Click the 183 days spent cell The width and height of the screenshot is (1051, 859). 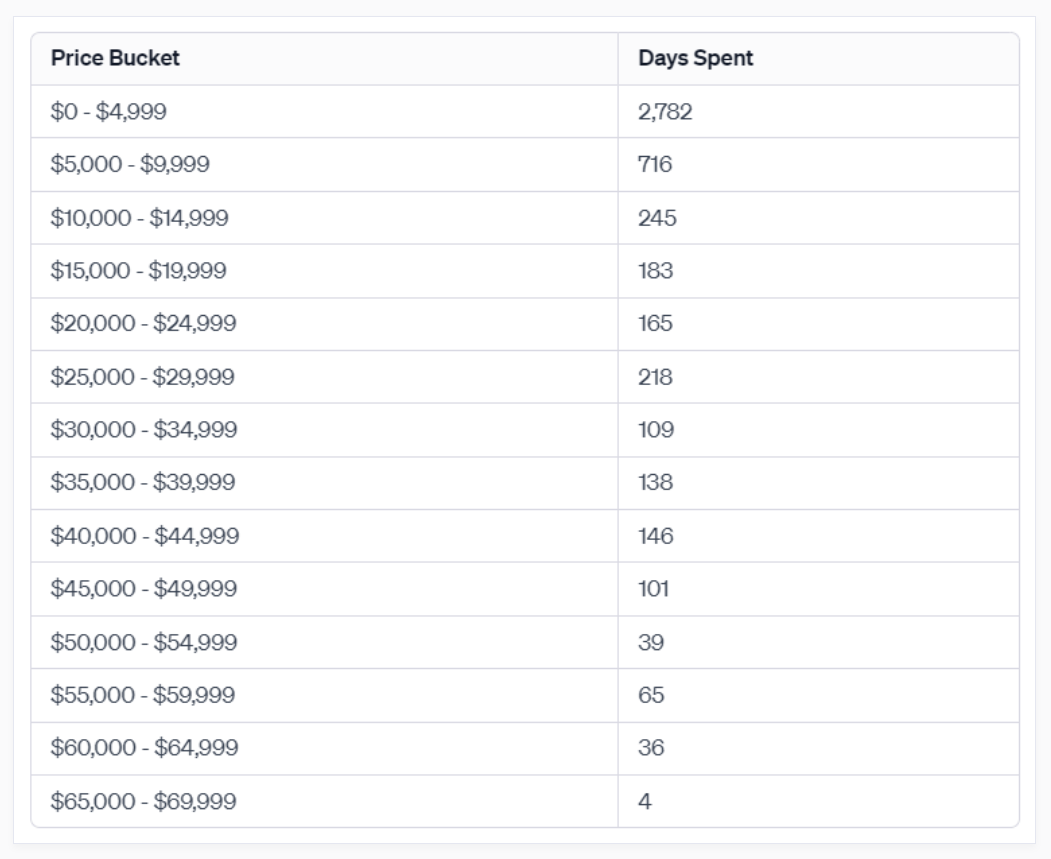click(655, 270)
